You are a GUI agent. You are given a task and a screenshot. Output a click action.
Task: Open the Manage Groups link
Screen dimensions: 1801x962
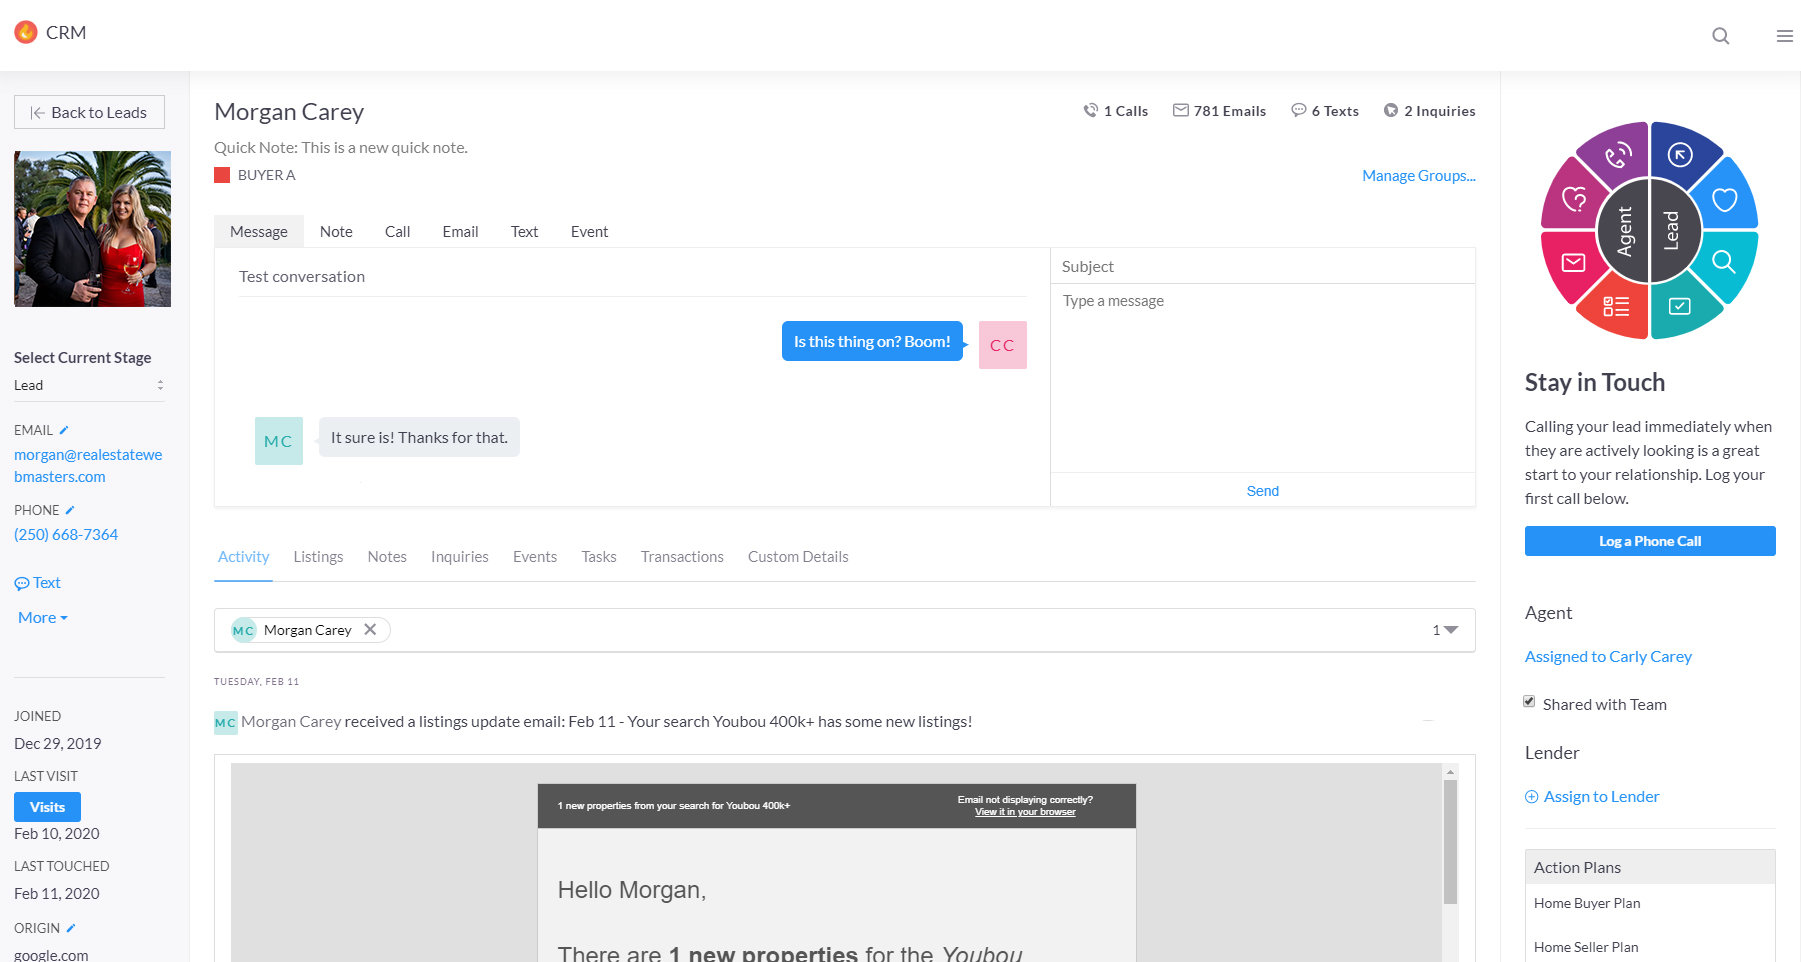(1419, 176)
